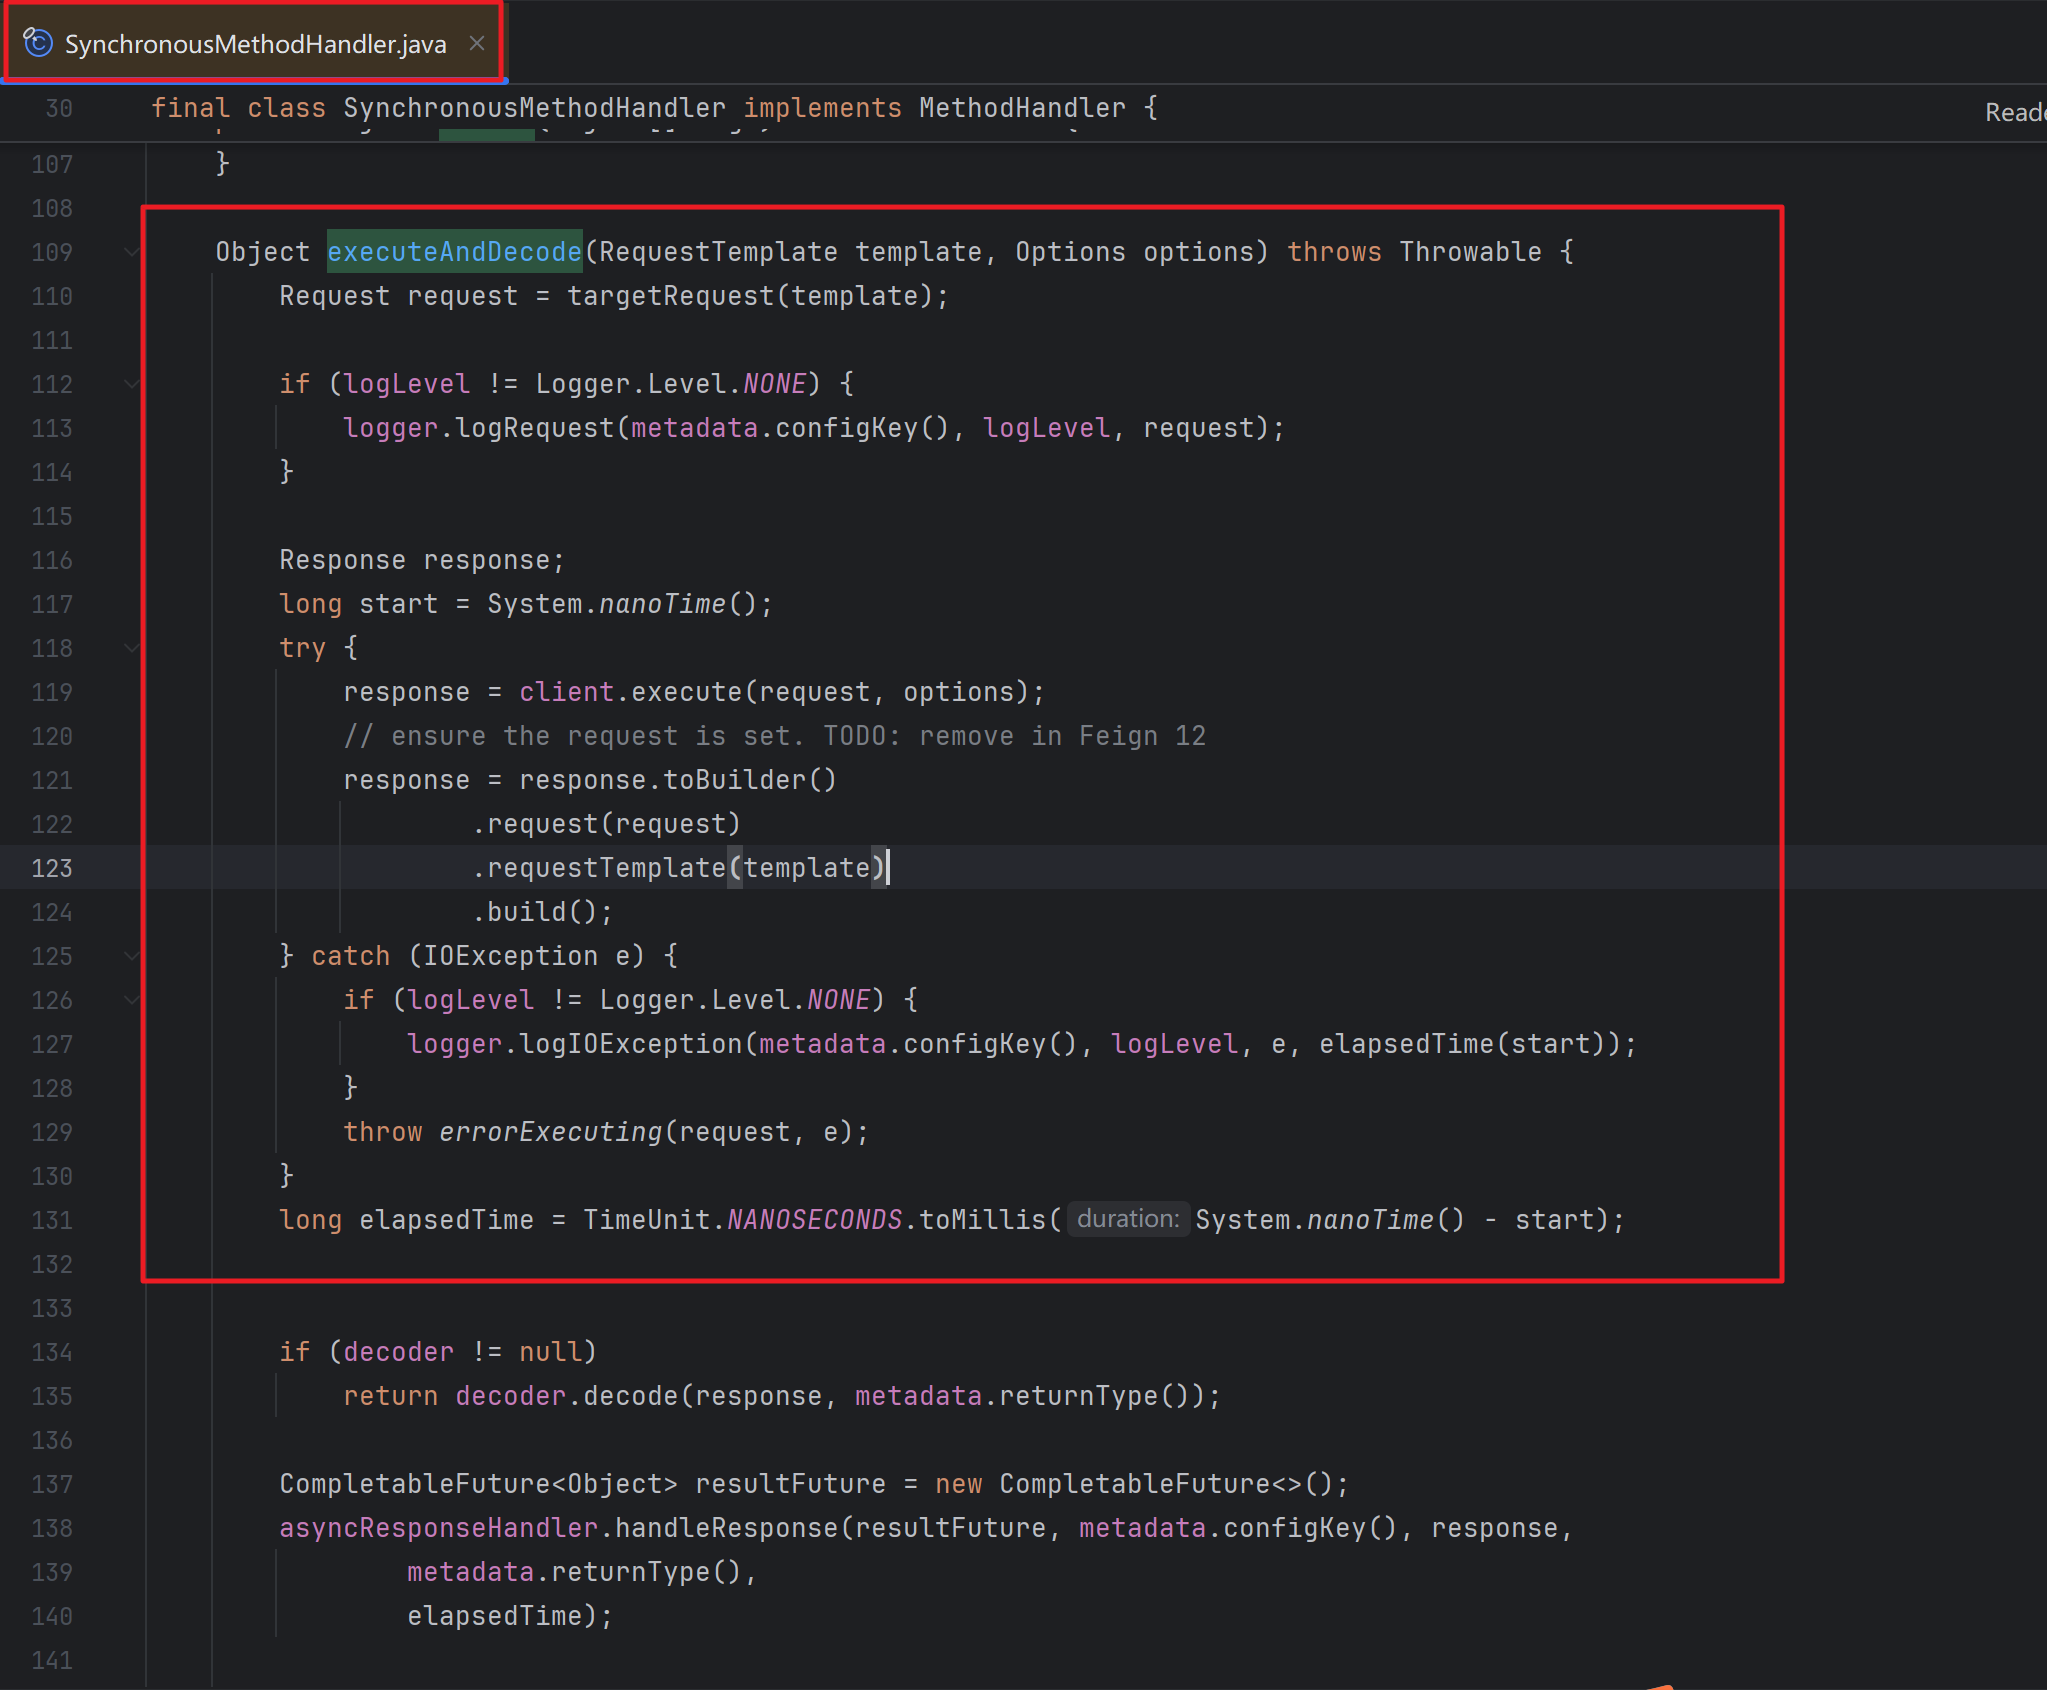Click line number 131 in the gutter
This screenshot has width=2047, height=1690.
[52, 1220]
